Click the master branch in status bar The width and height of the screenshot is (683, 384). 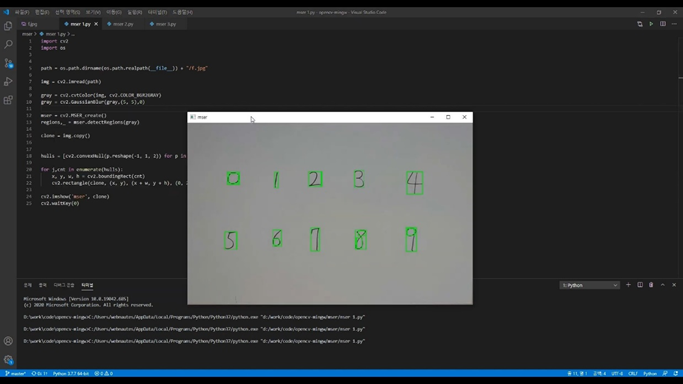pyautogui.click(x=16, y=374)
